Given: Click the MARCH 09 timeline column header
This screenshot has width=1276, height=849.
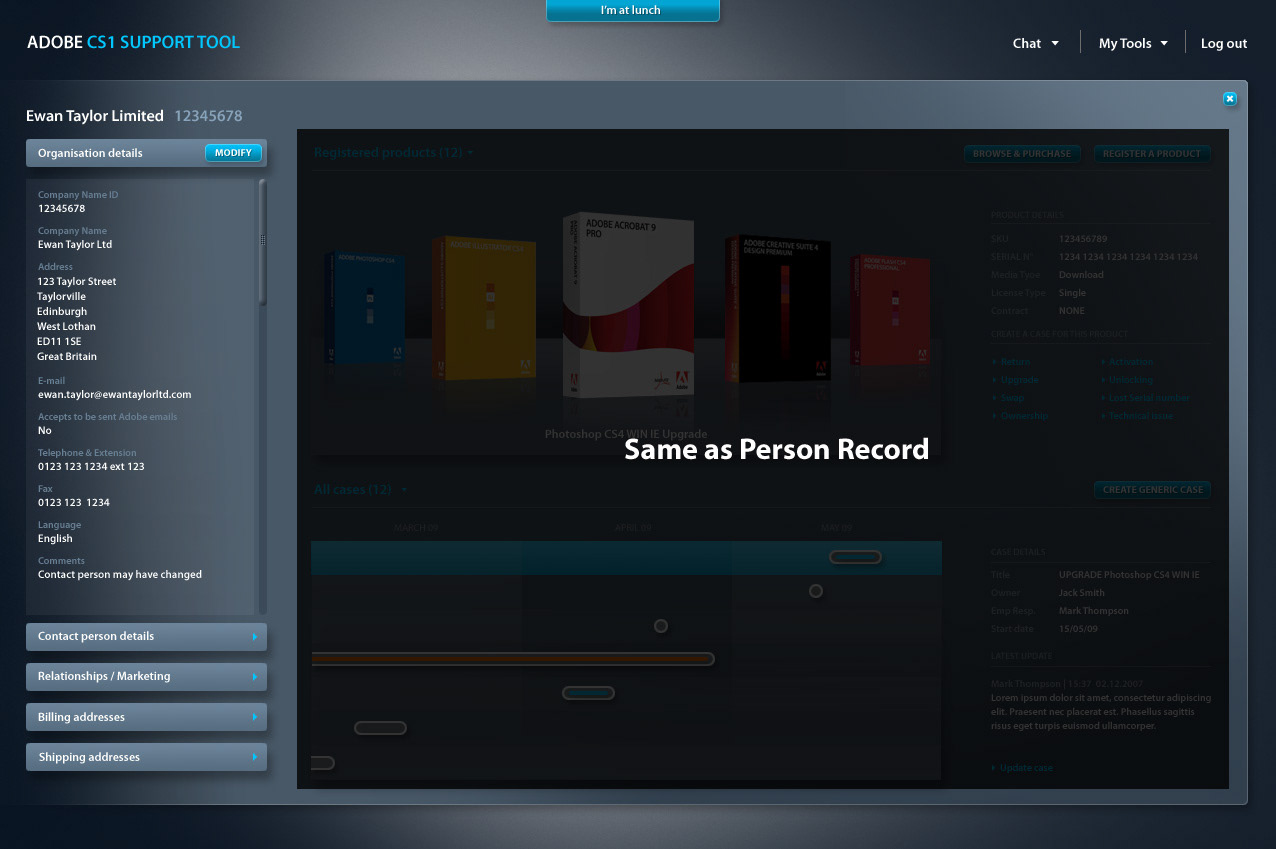Looking at the screenshot, I should pyautogui.click(x=416, y=527).
